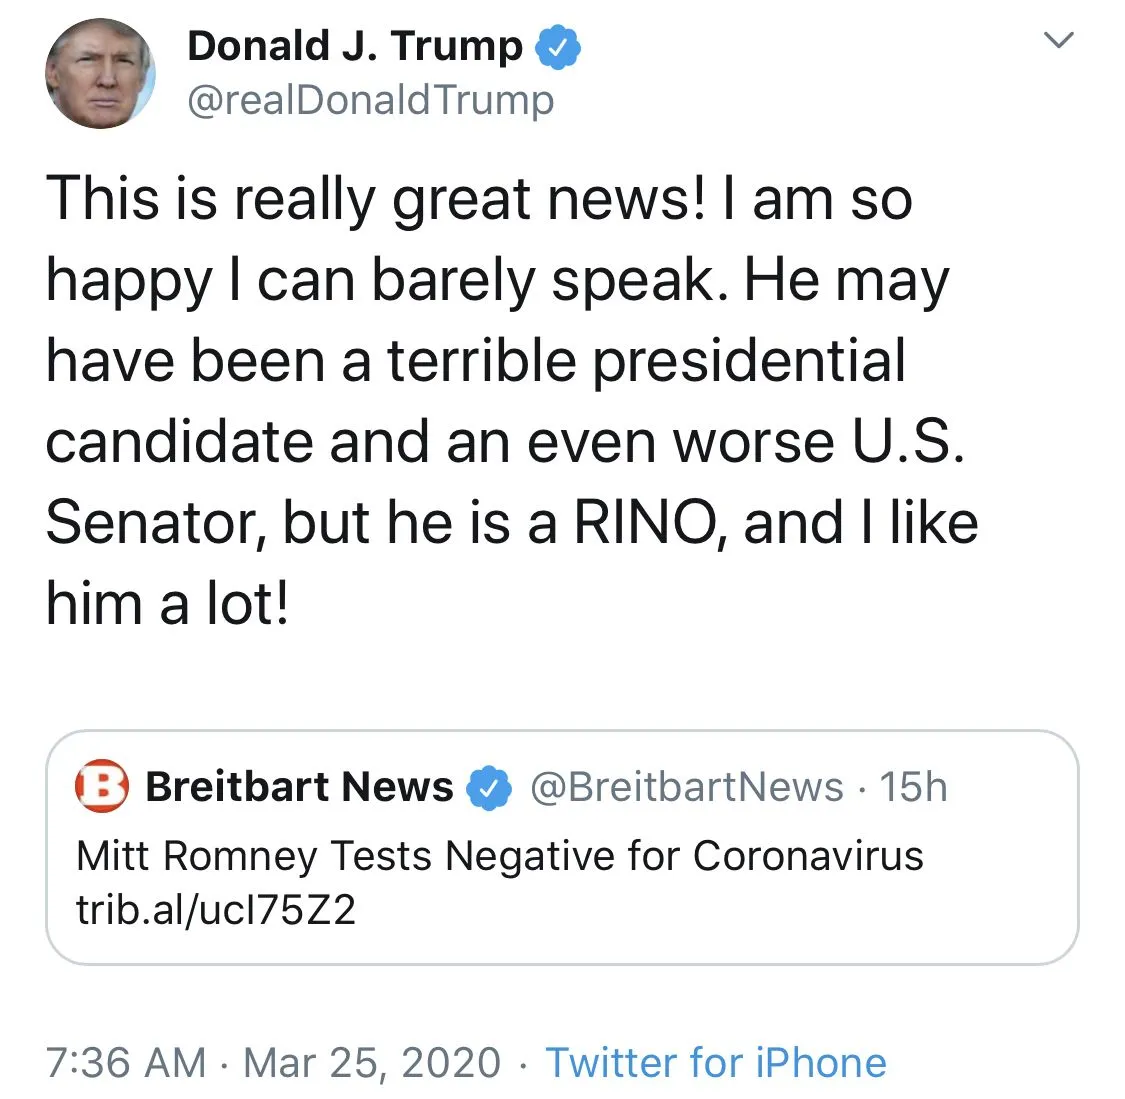Screen dimensions: 1125x1099
Task: Open the Mitt Romney Tests Negative headline
Action: click(x=499, y=856)
